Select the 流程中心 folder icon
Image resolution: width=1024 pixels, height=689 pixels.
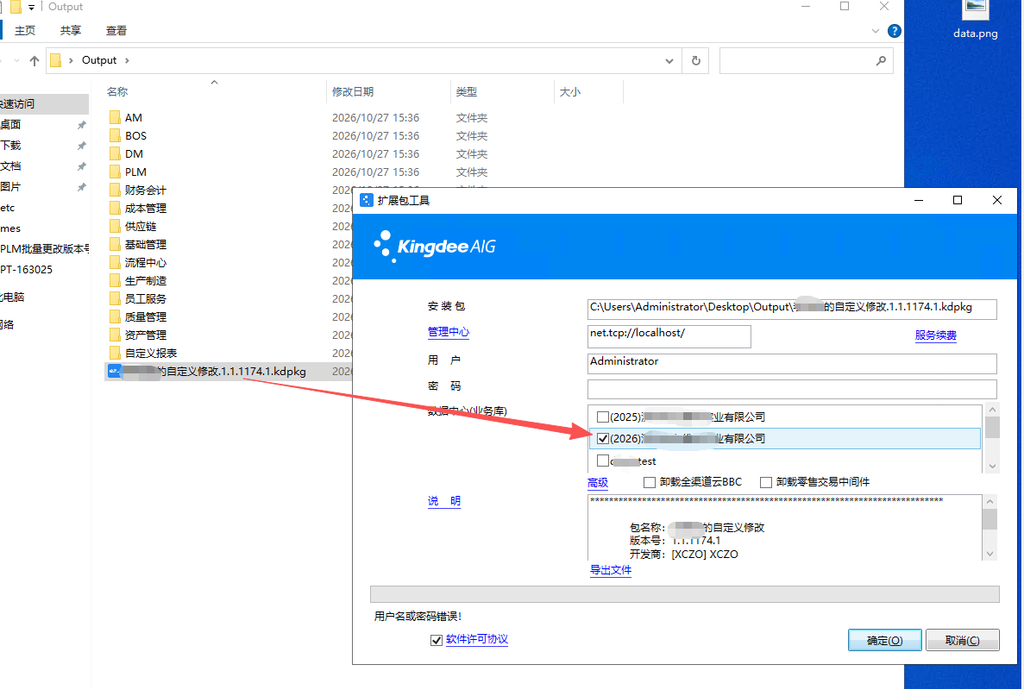pos(115,263)
